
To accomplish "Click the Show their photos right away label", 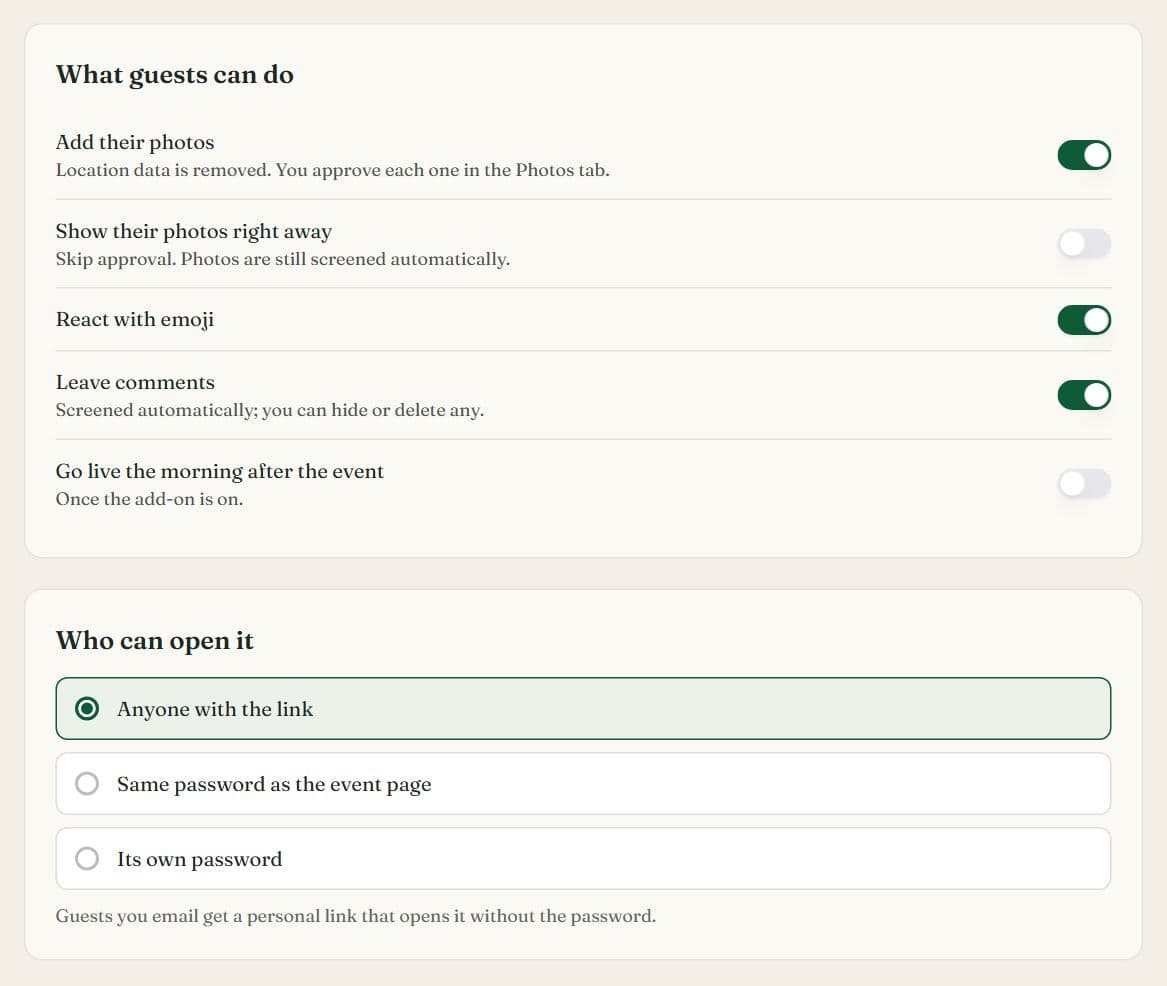I will coord(194,231).
